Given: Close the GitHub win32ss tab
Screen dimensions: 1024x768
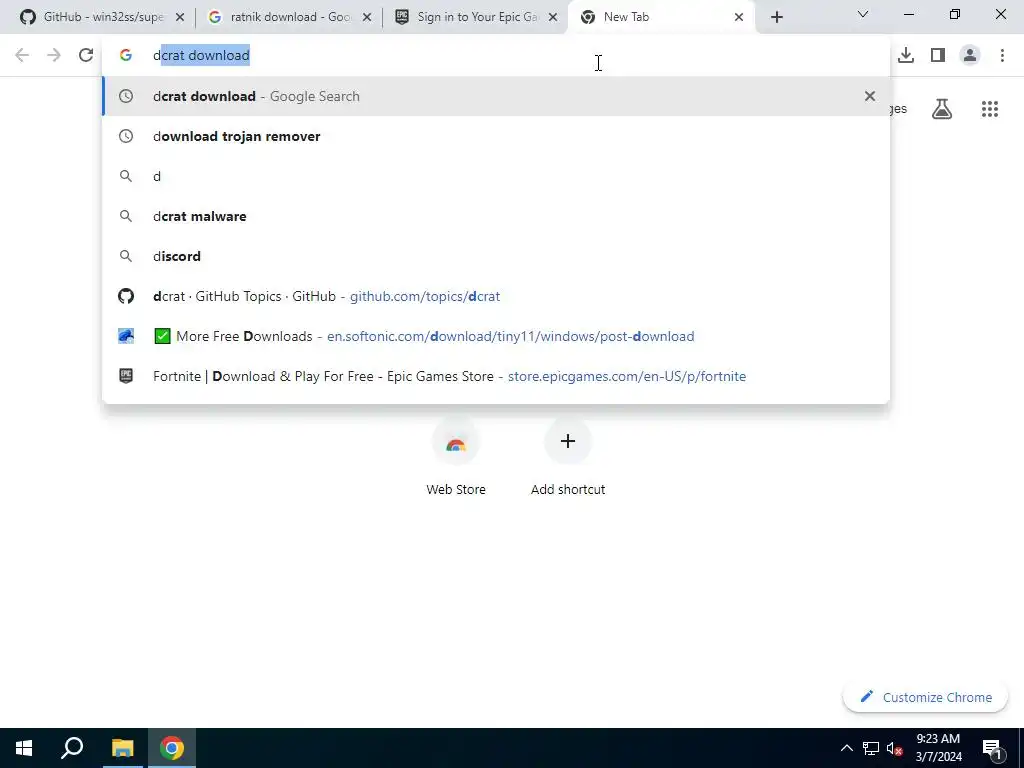Looking at the screenshot, I should click(180, 17).
